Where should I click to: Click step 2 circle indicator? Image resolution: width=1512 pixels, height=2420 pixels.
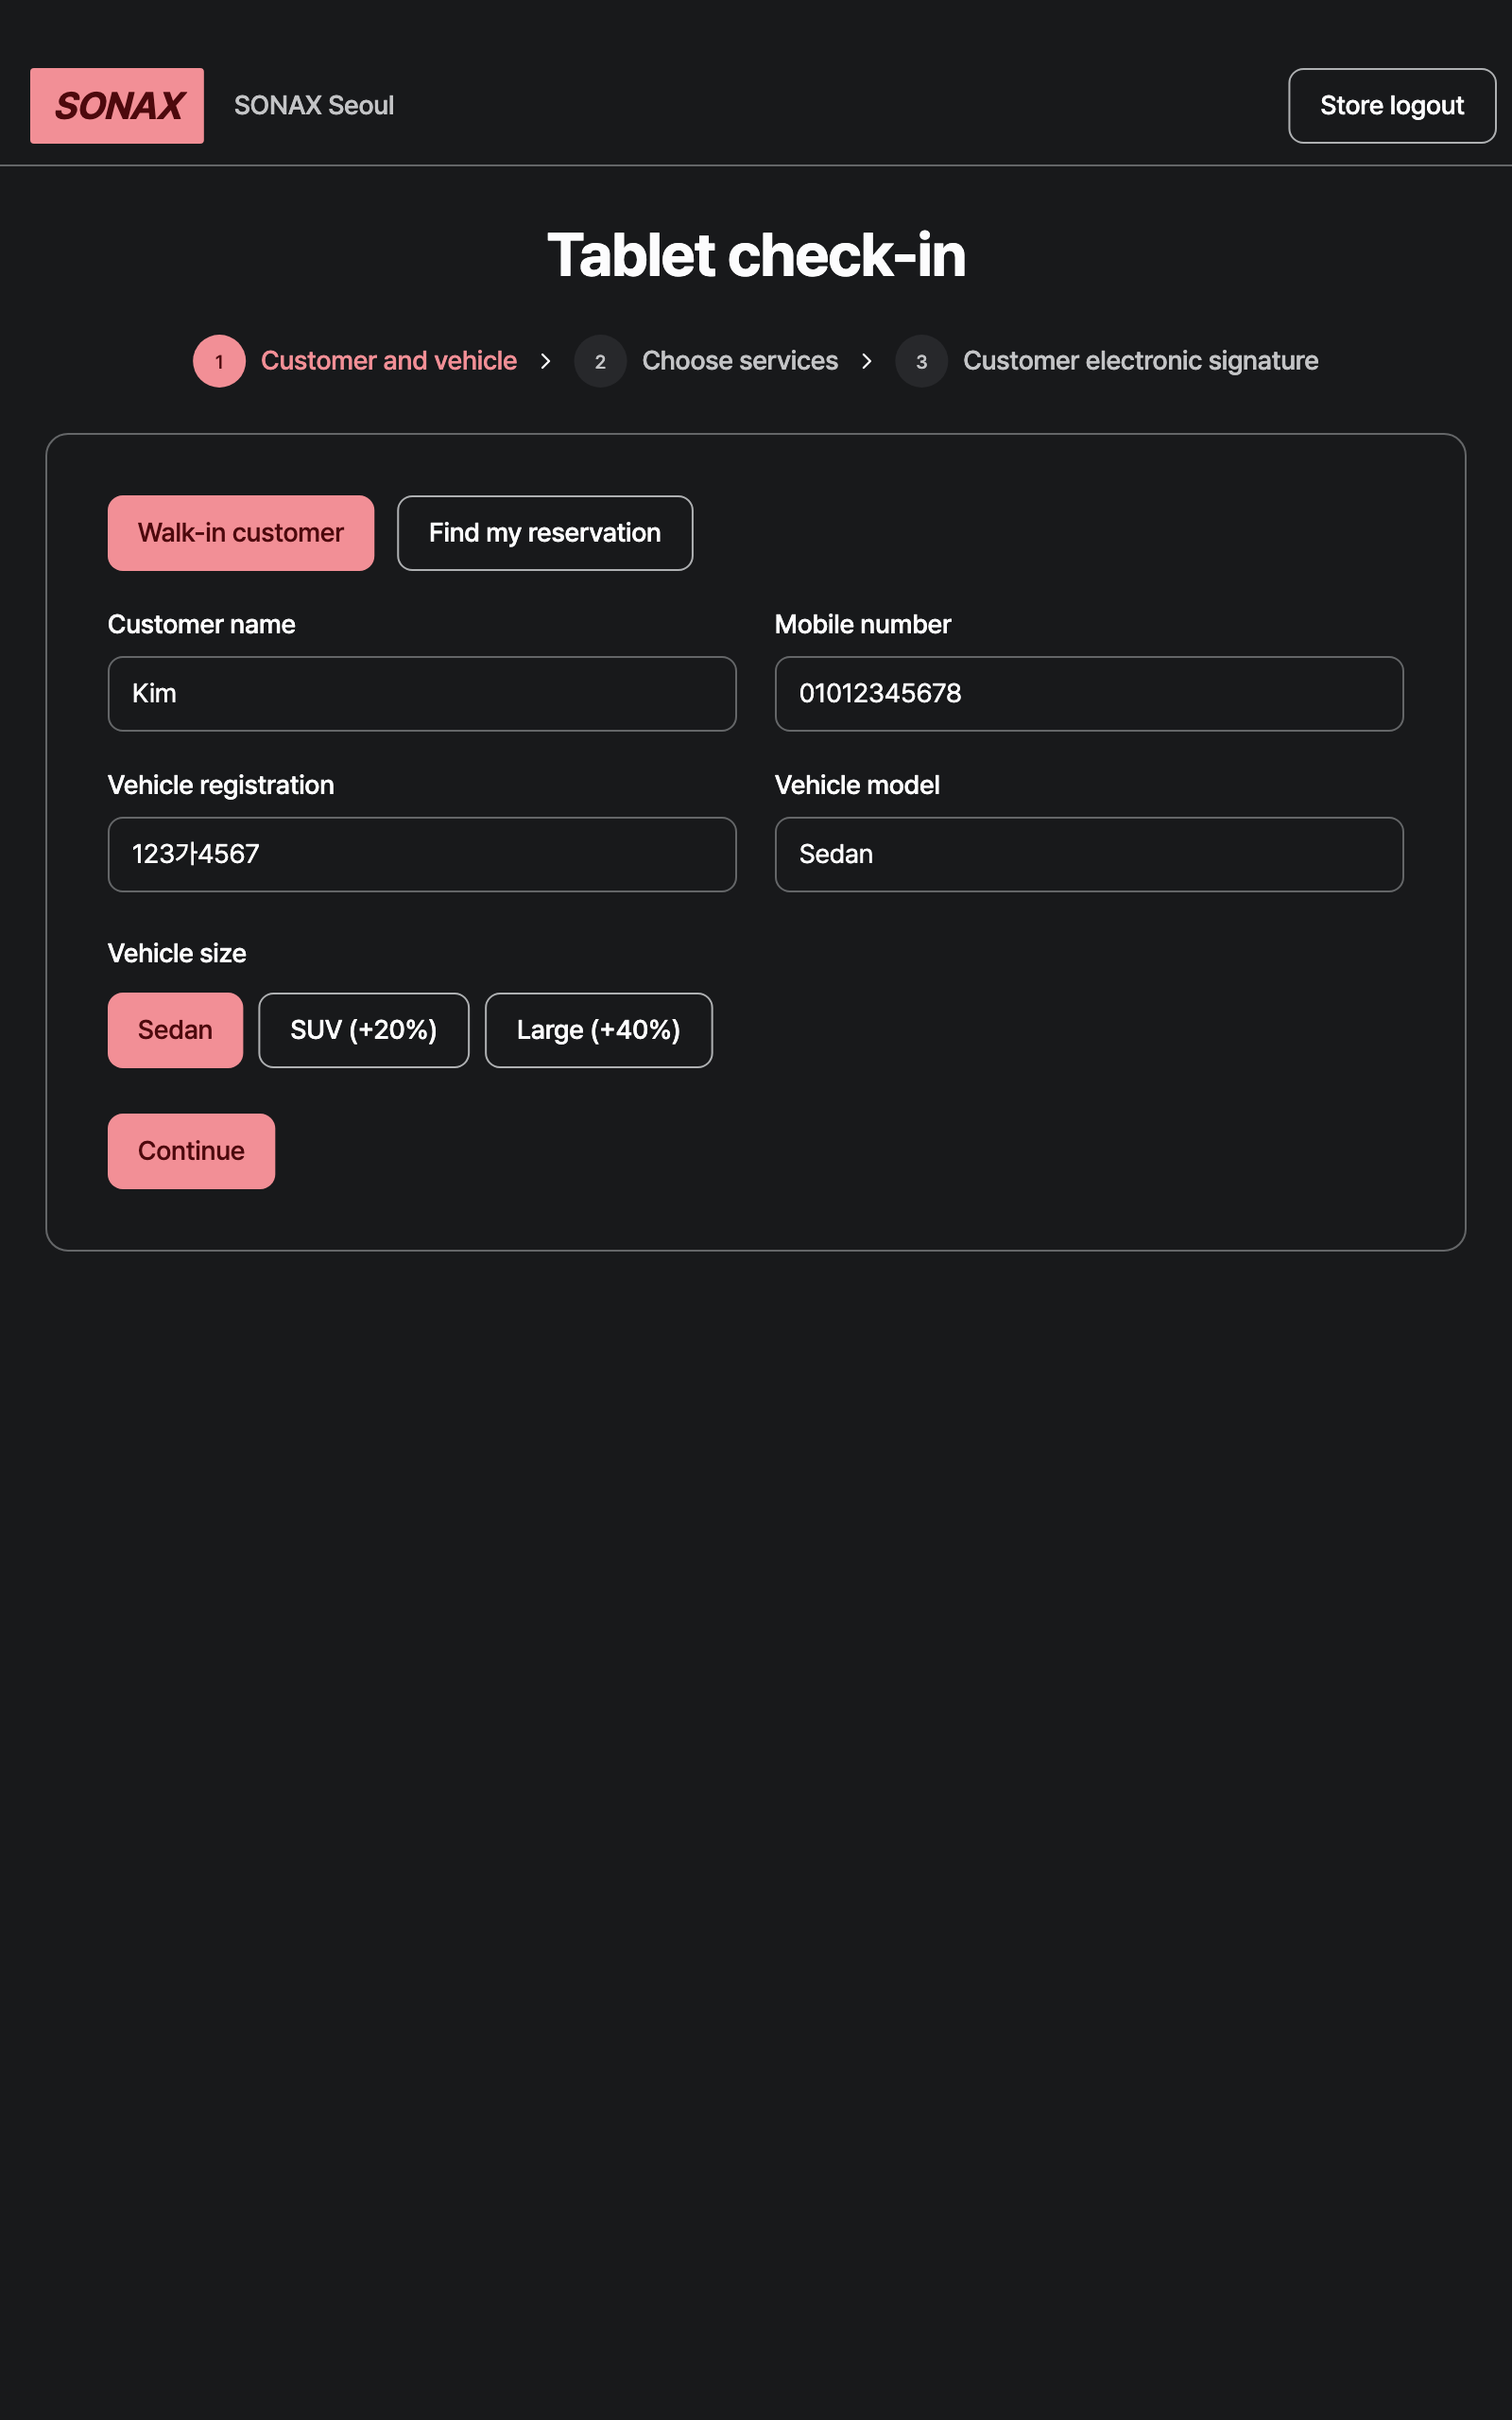point(600,361)
